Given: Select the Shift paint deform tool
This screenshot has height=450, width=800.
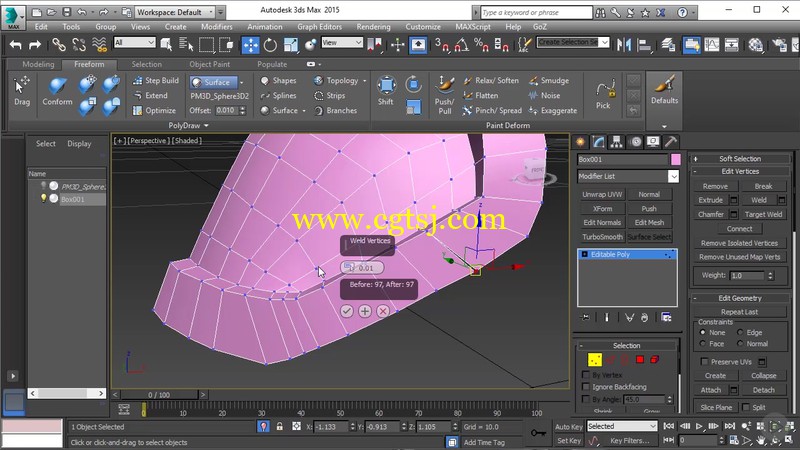Looking at the screenshot, I should pos(386,90).
